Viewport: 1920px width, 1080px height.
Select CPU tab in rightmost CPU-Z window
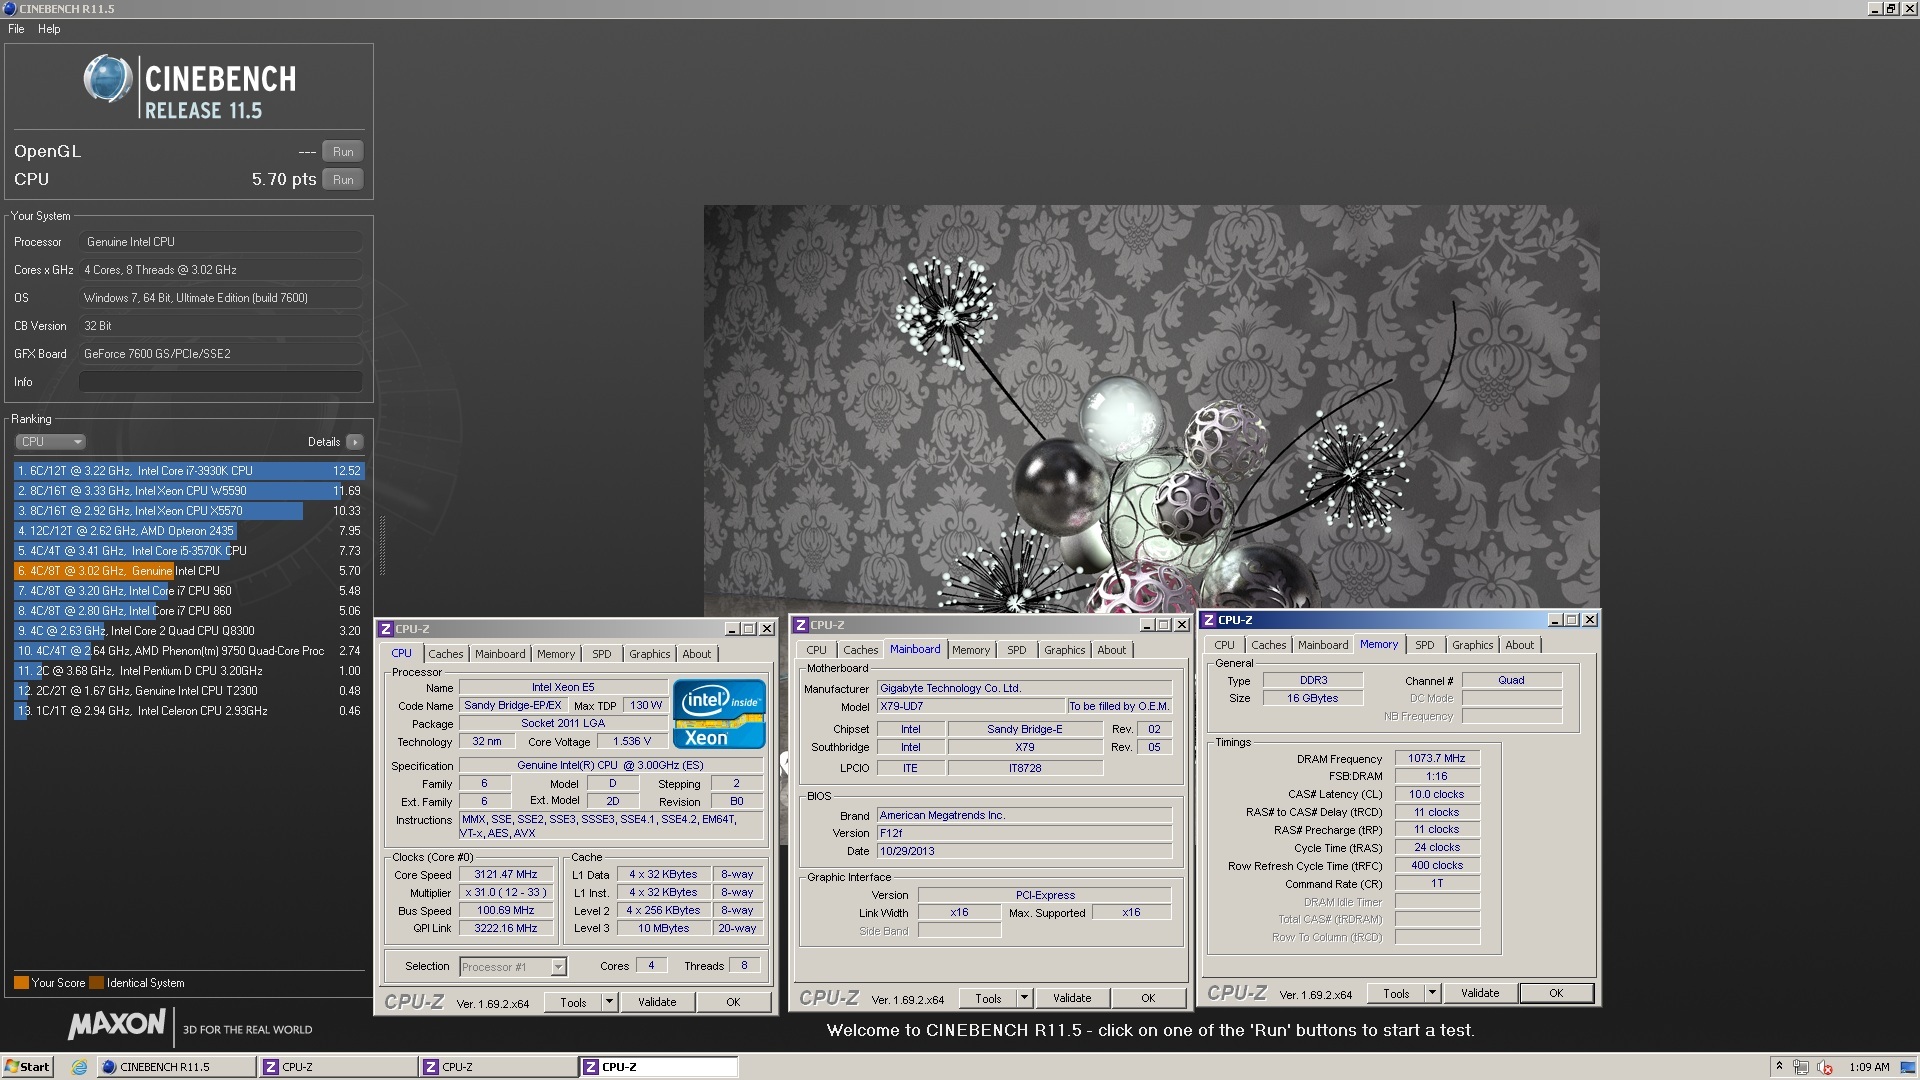(x=1224, y=645)
